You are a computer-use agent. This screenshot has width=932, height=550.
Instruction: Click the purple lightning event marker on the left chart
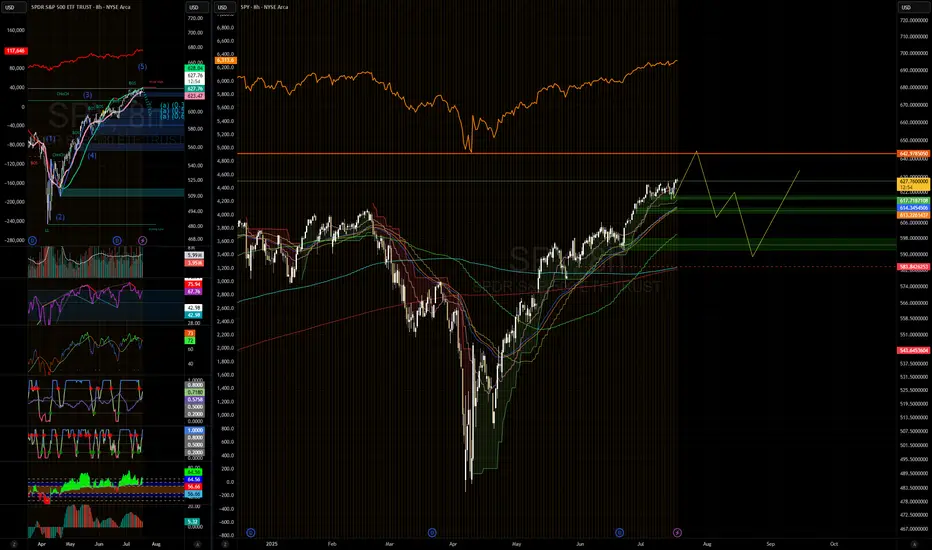tap(142, 240)
